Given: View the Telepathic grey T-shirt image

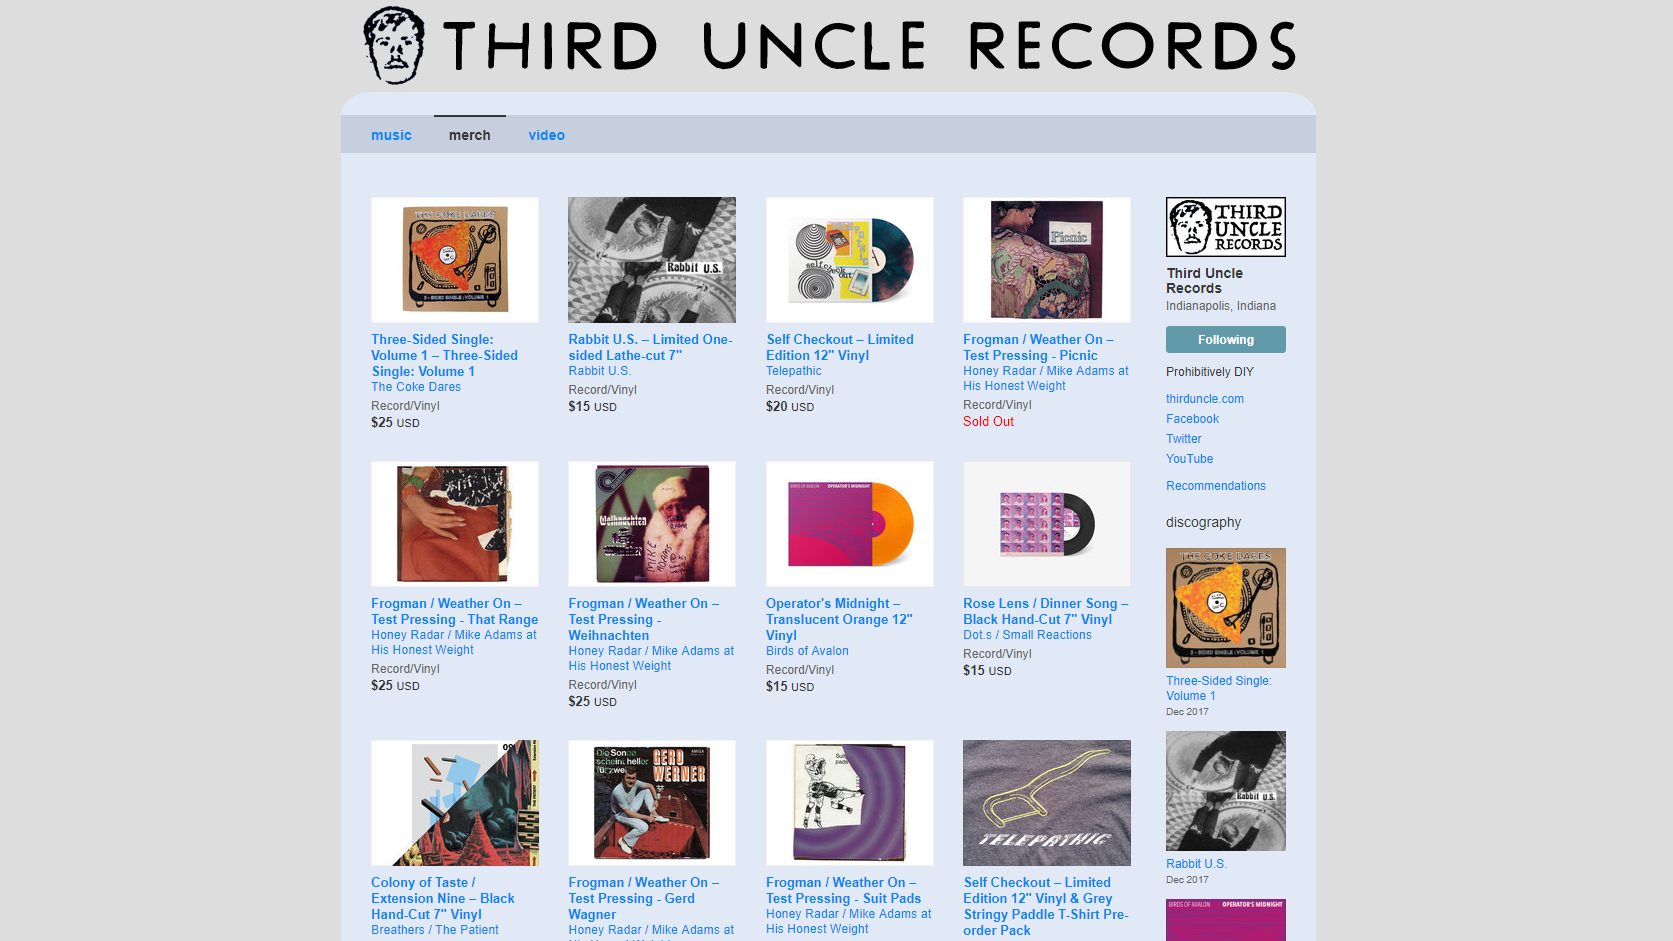Looking at the screenshot, I should tap(1047, 803).
